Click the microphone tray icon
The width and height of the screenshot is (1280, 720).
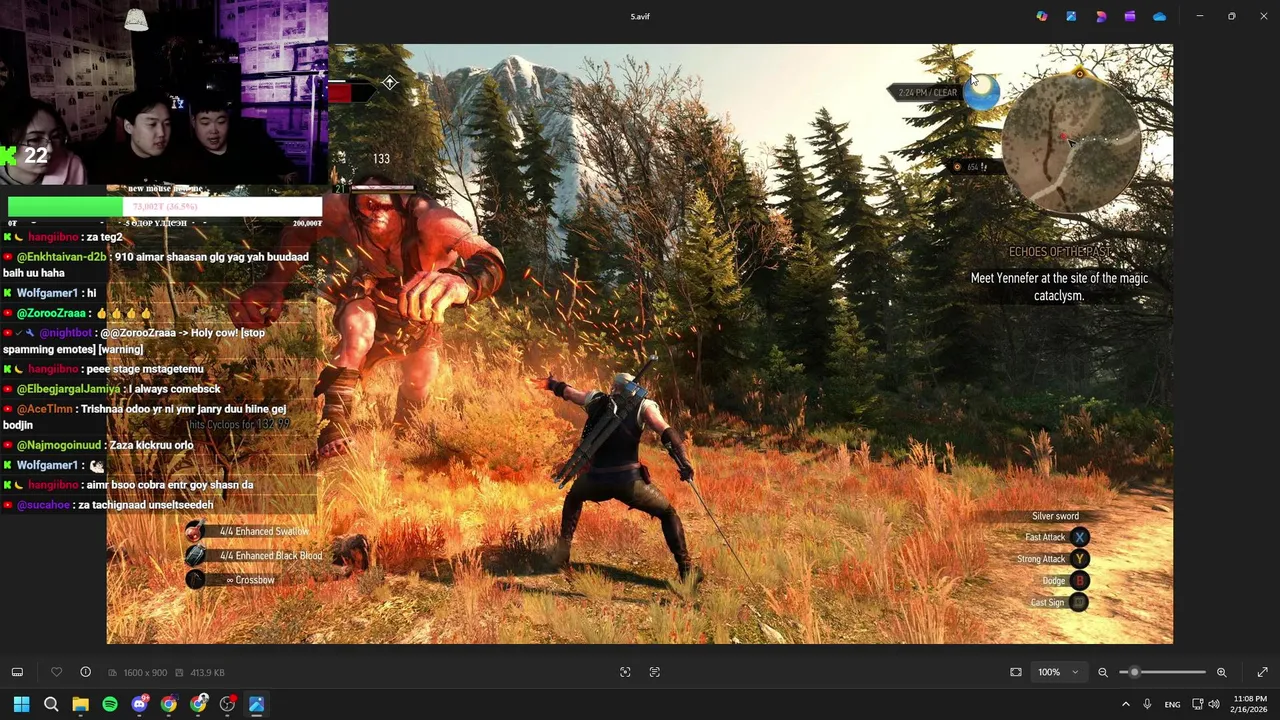pyautogui.click(x=1147, y=704)
